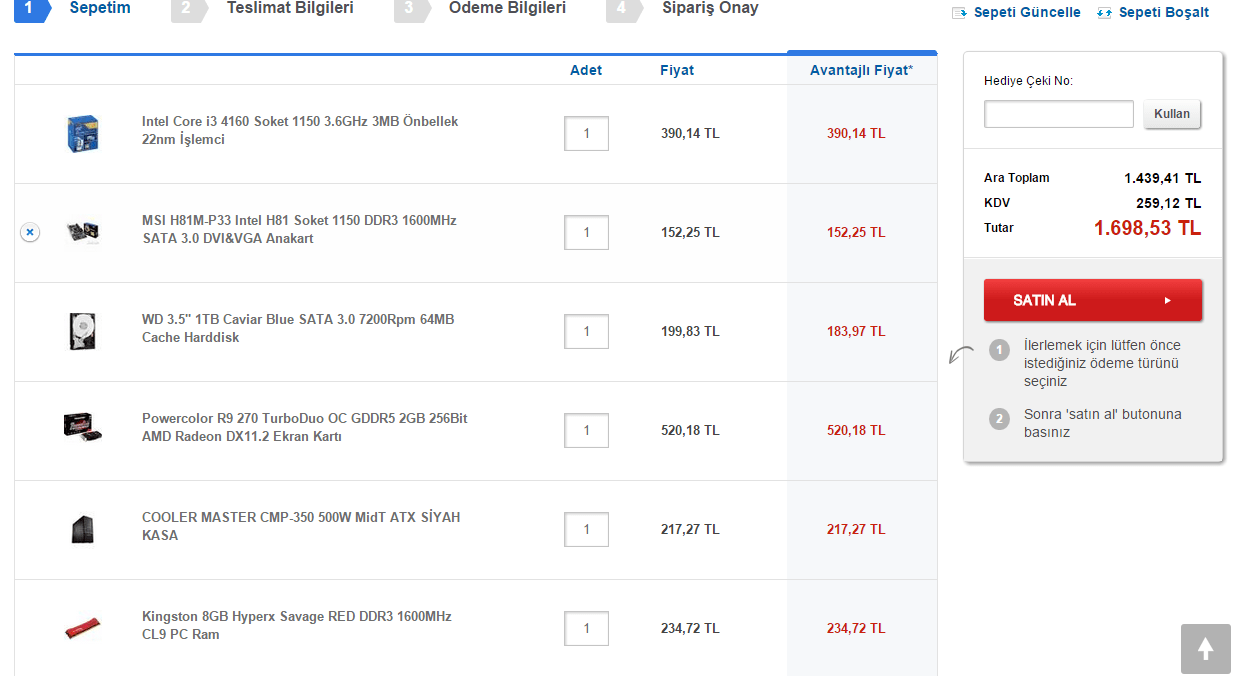This screenshot has height=676, width=1245.
Task: Click quantity box for Kingston 8GB RAM
Action: (x=586, y=628)
